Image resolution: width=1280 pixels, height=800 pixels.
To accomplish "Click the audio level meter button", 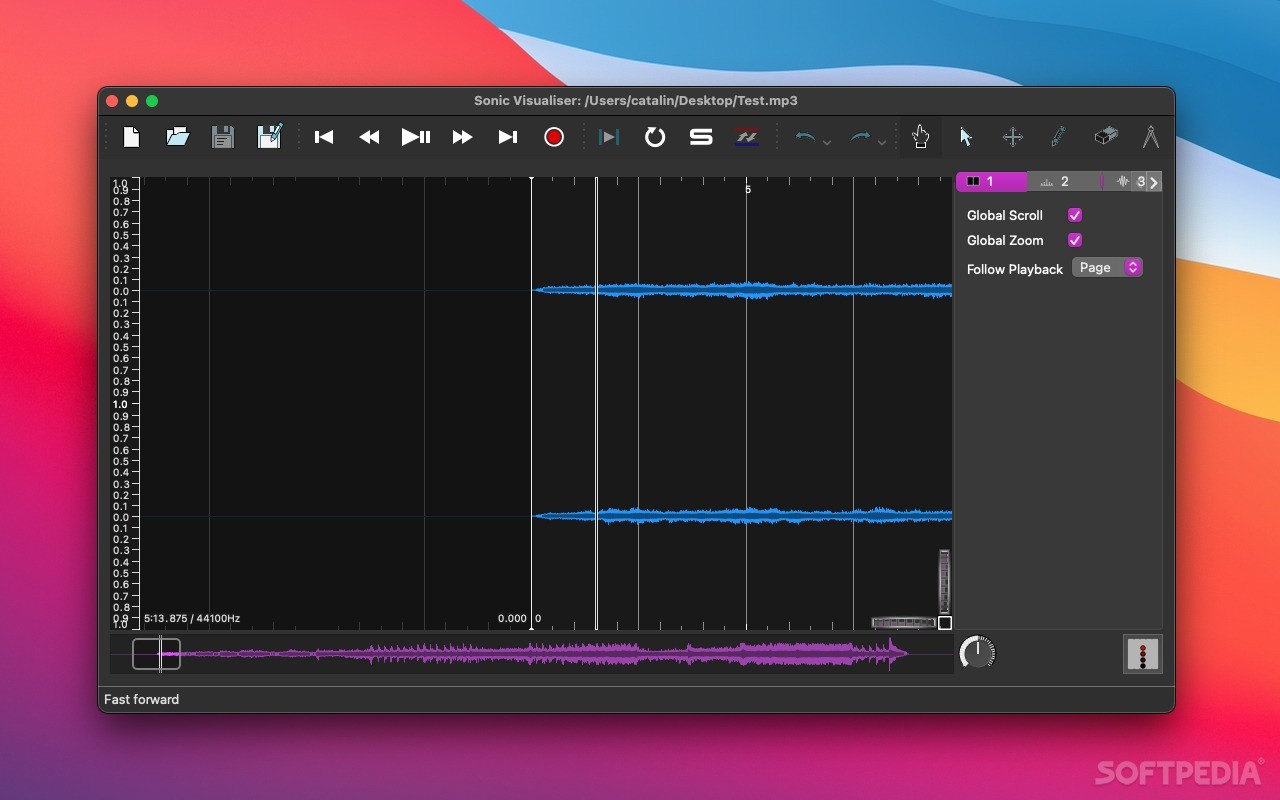I will pyautogui.click(x=1143, y=654).
